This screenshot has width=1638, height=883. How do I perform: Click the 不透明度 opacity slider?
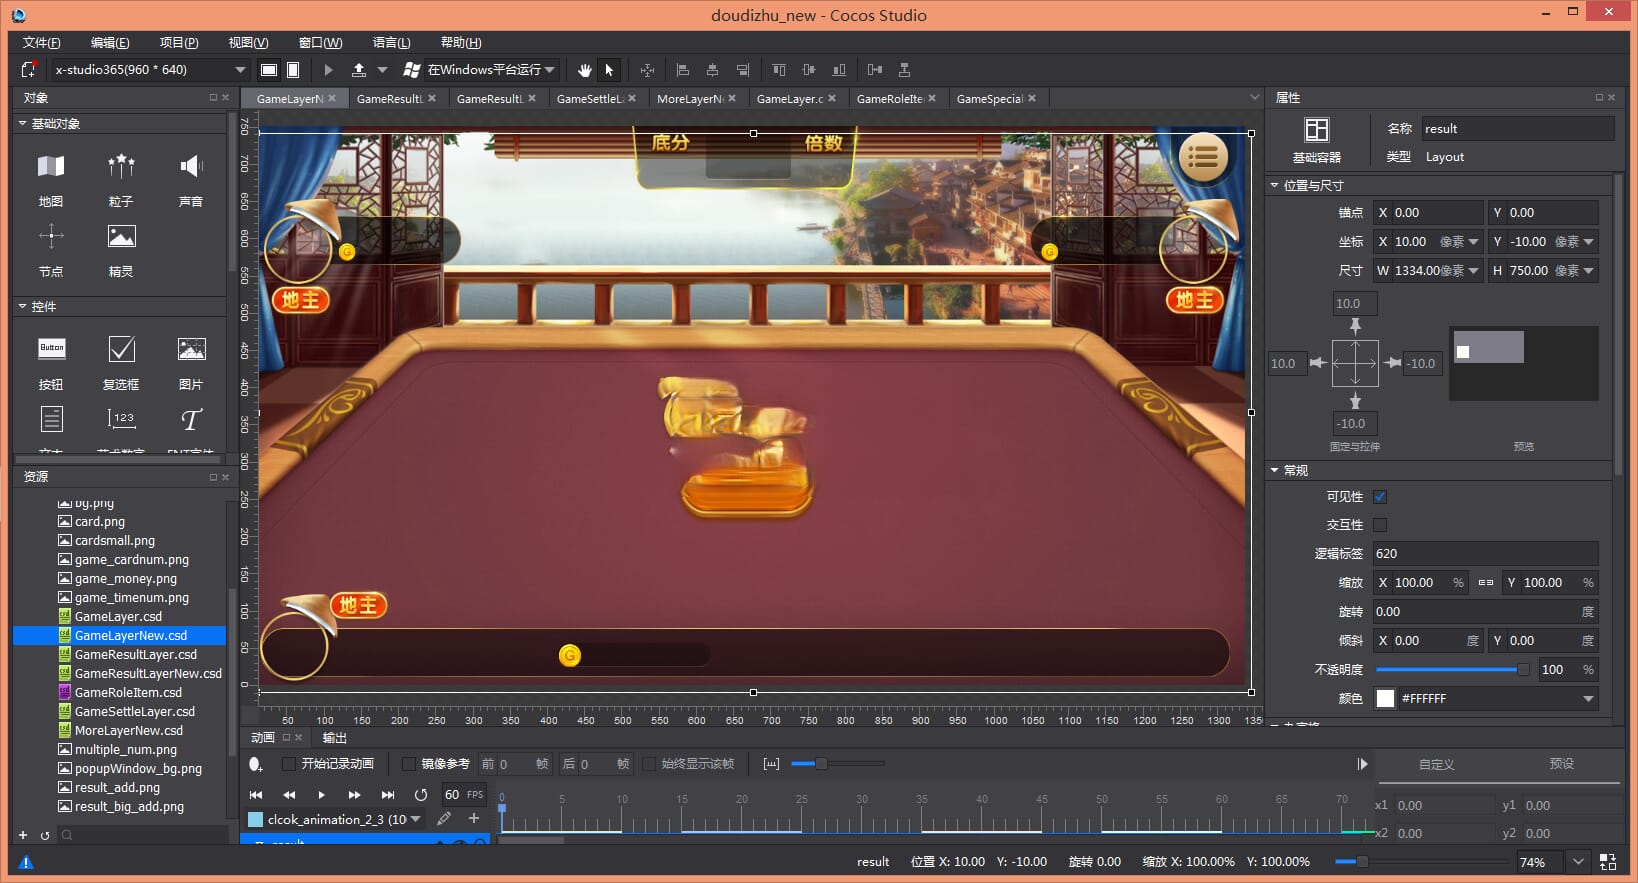(1452, 670)
